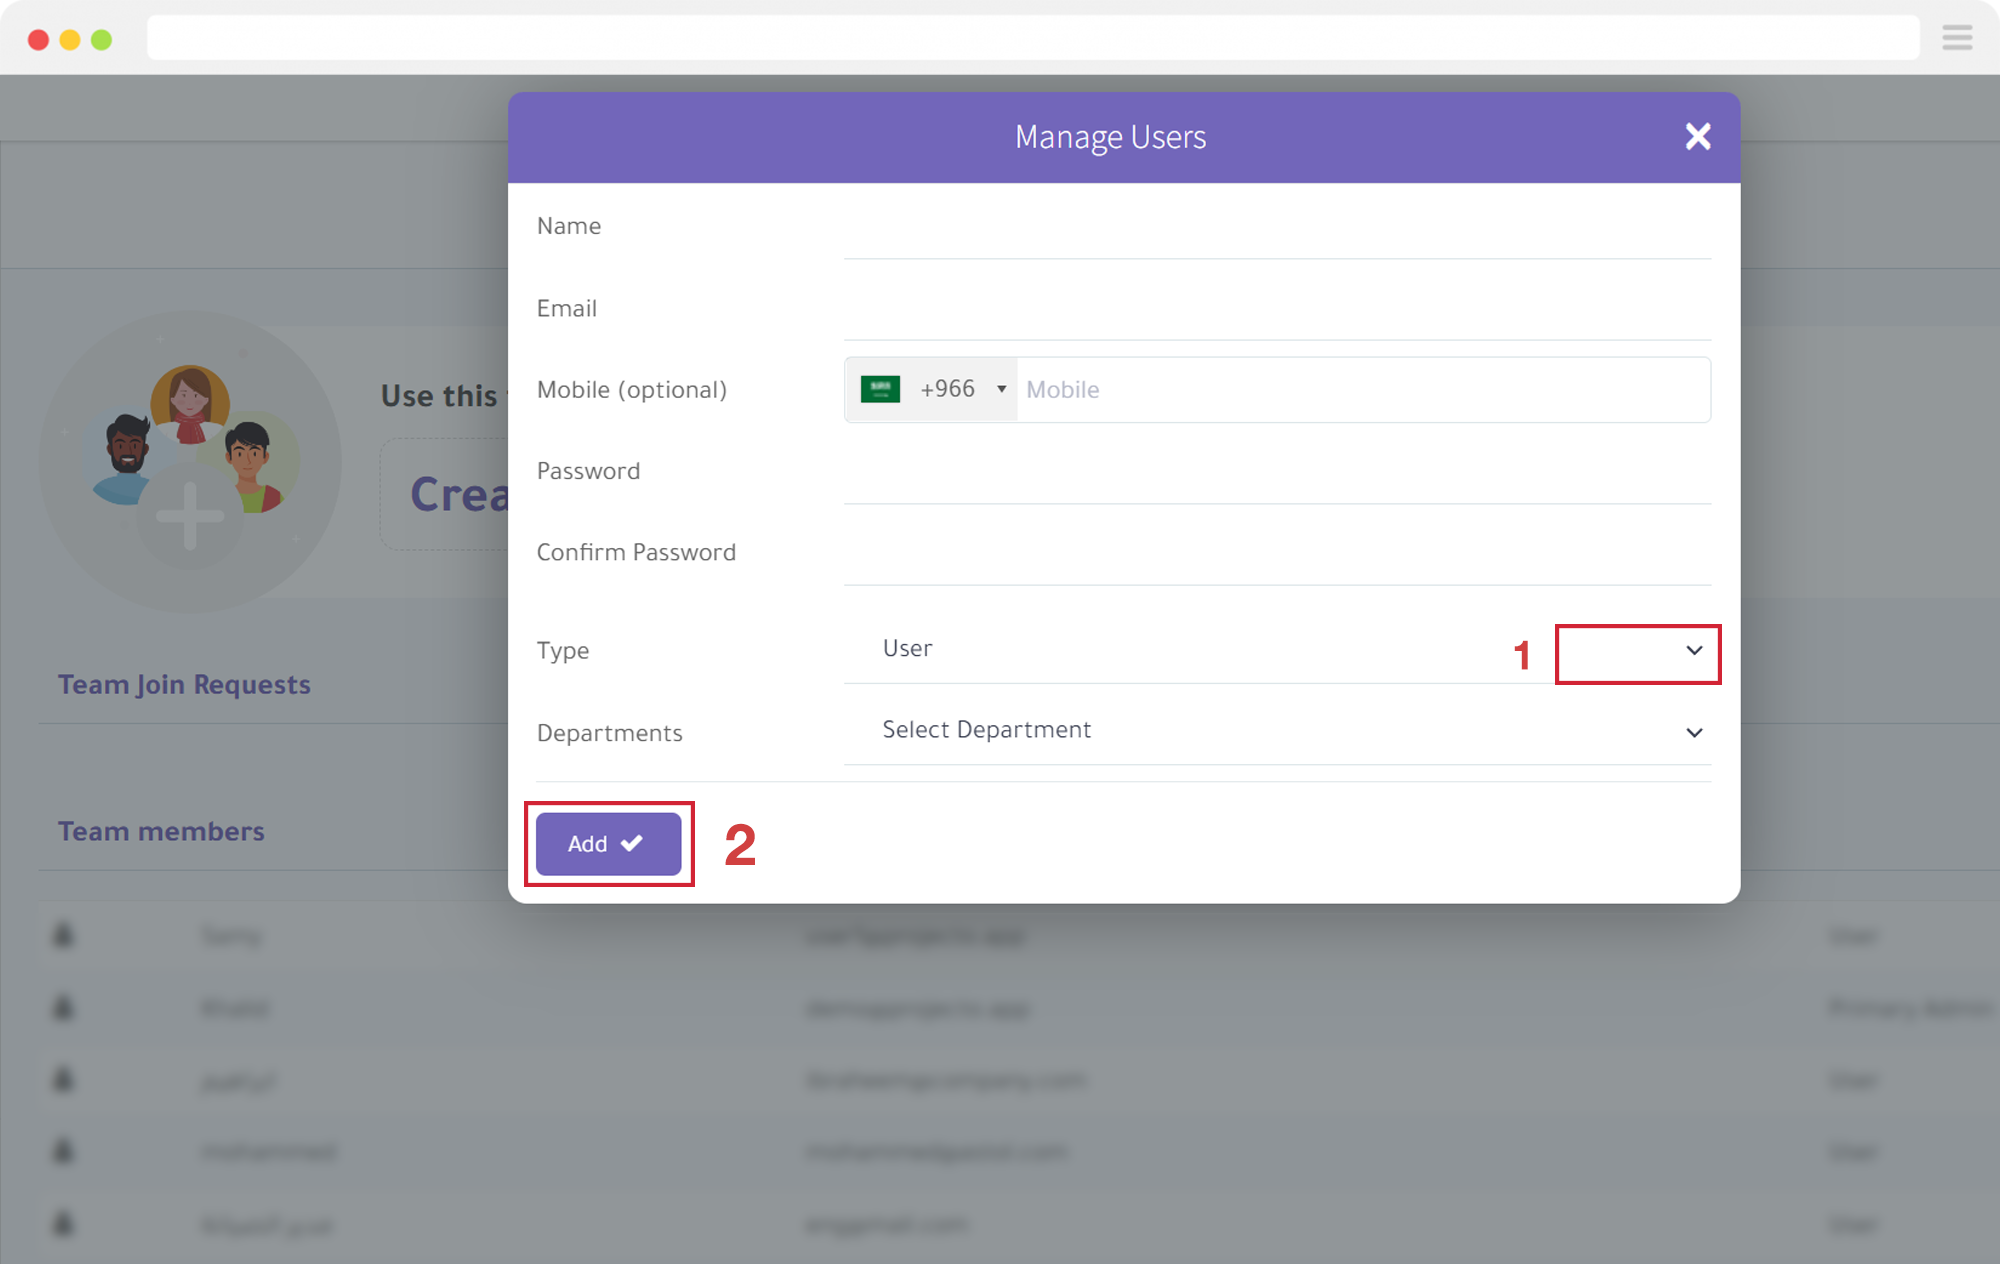Screen dimensions: 2000x1264
Task: Click the close button on Manage Users dialog
Action: [x=1697, y=137]
